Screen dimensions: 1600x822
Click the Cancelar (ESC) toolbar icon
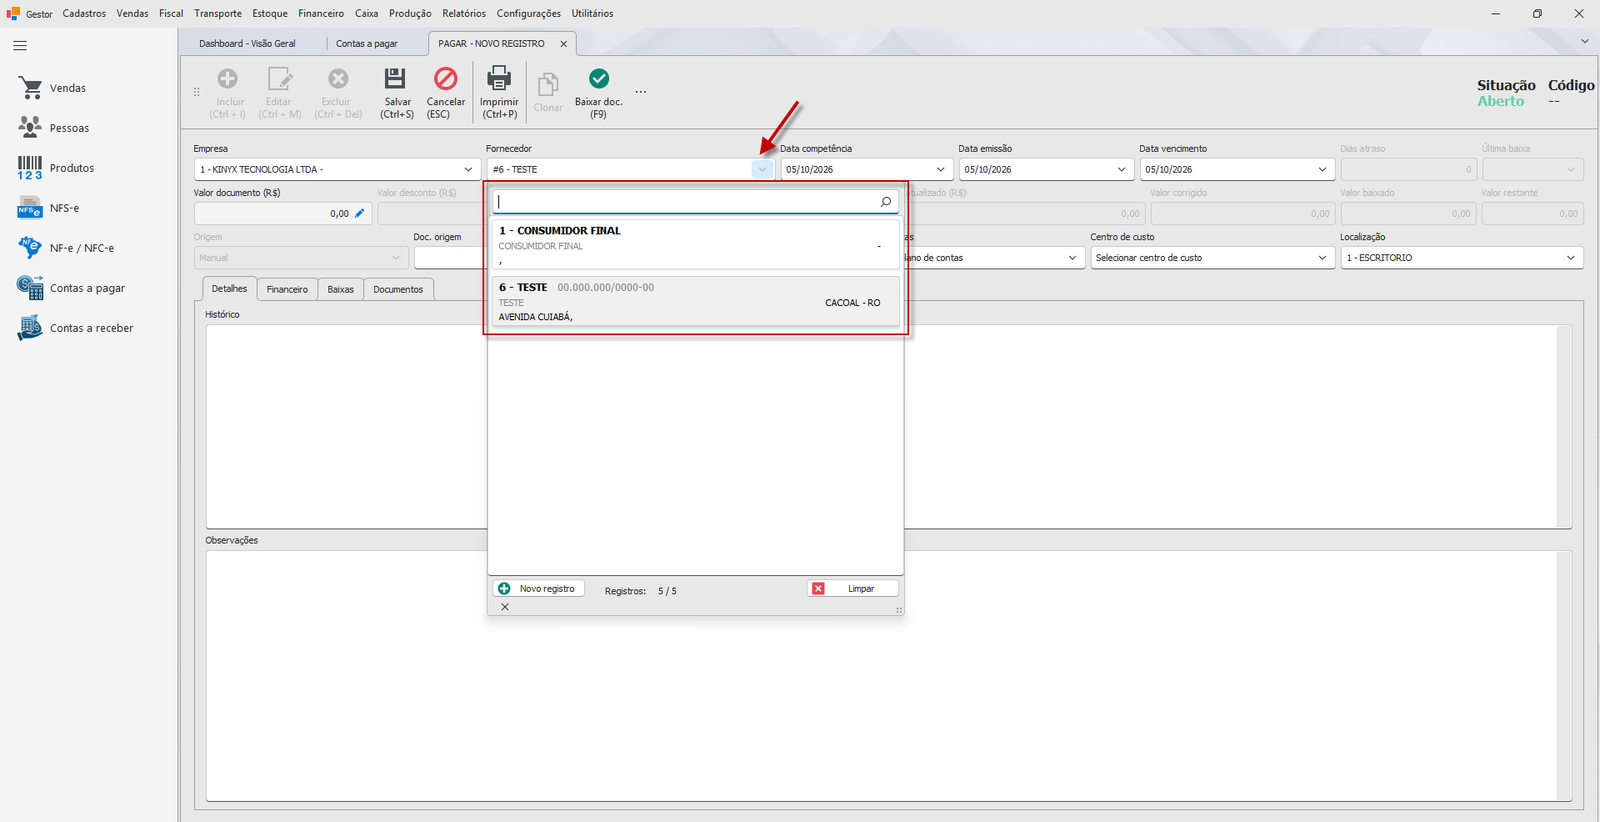[445, 78]
